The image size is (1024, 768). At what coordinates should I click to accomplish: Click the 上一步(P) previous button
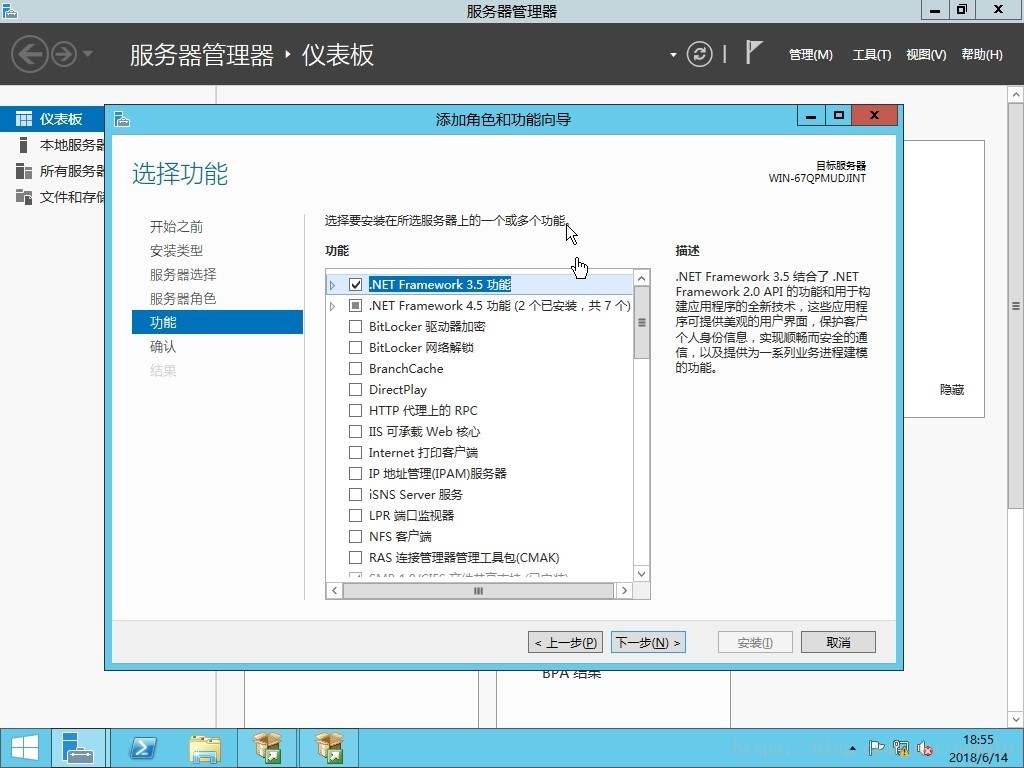(566, 642)
